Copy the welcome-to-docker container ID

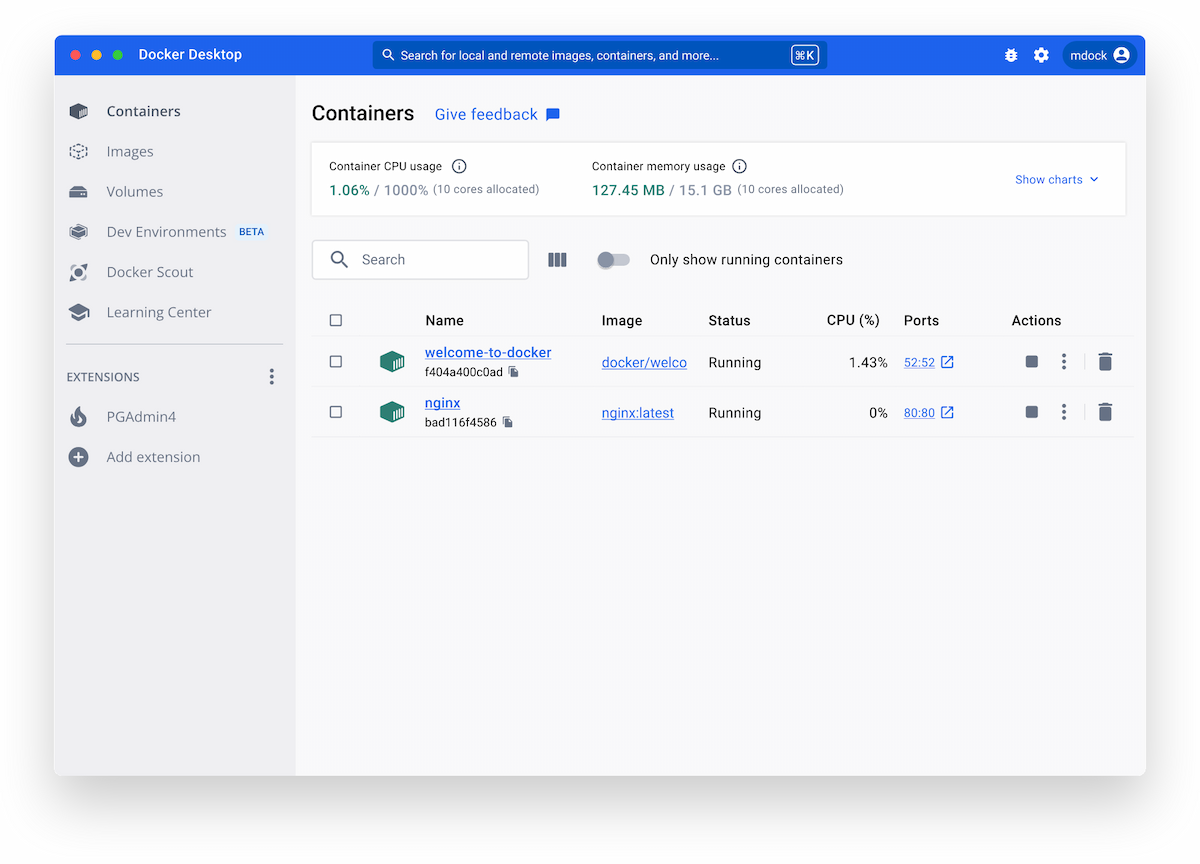[514, 372]
